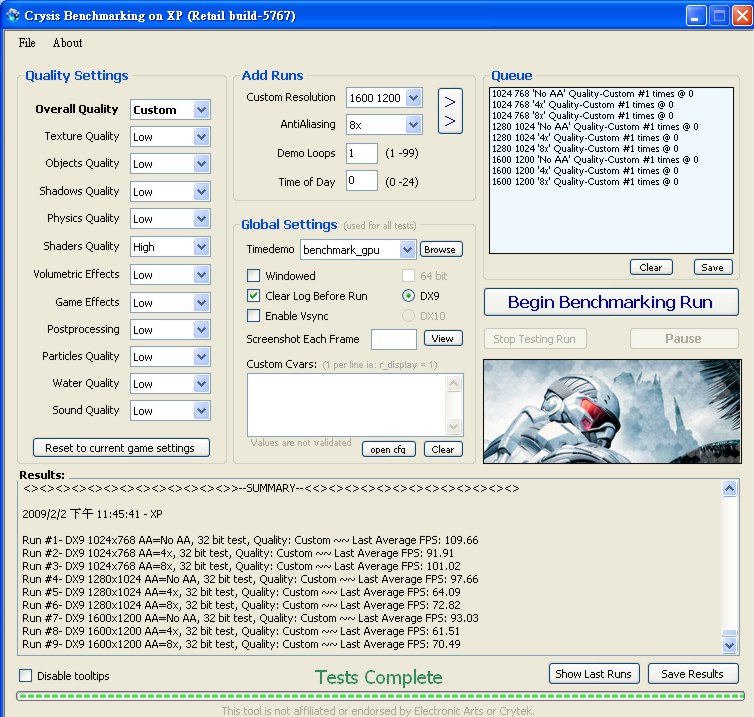
Task: Open the About menu
Action: [x=67, y=43]
